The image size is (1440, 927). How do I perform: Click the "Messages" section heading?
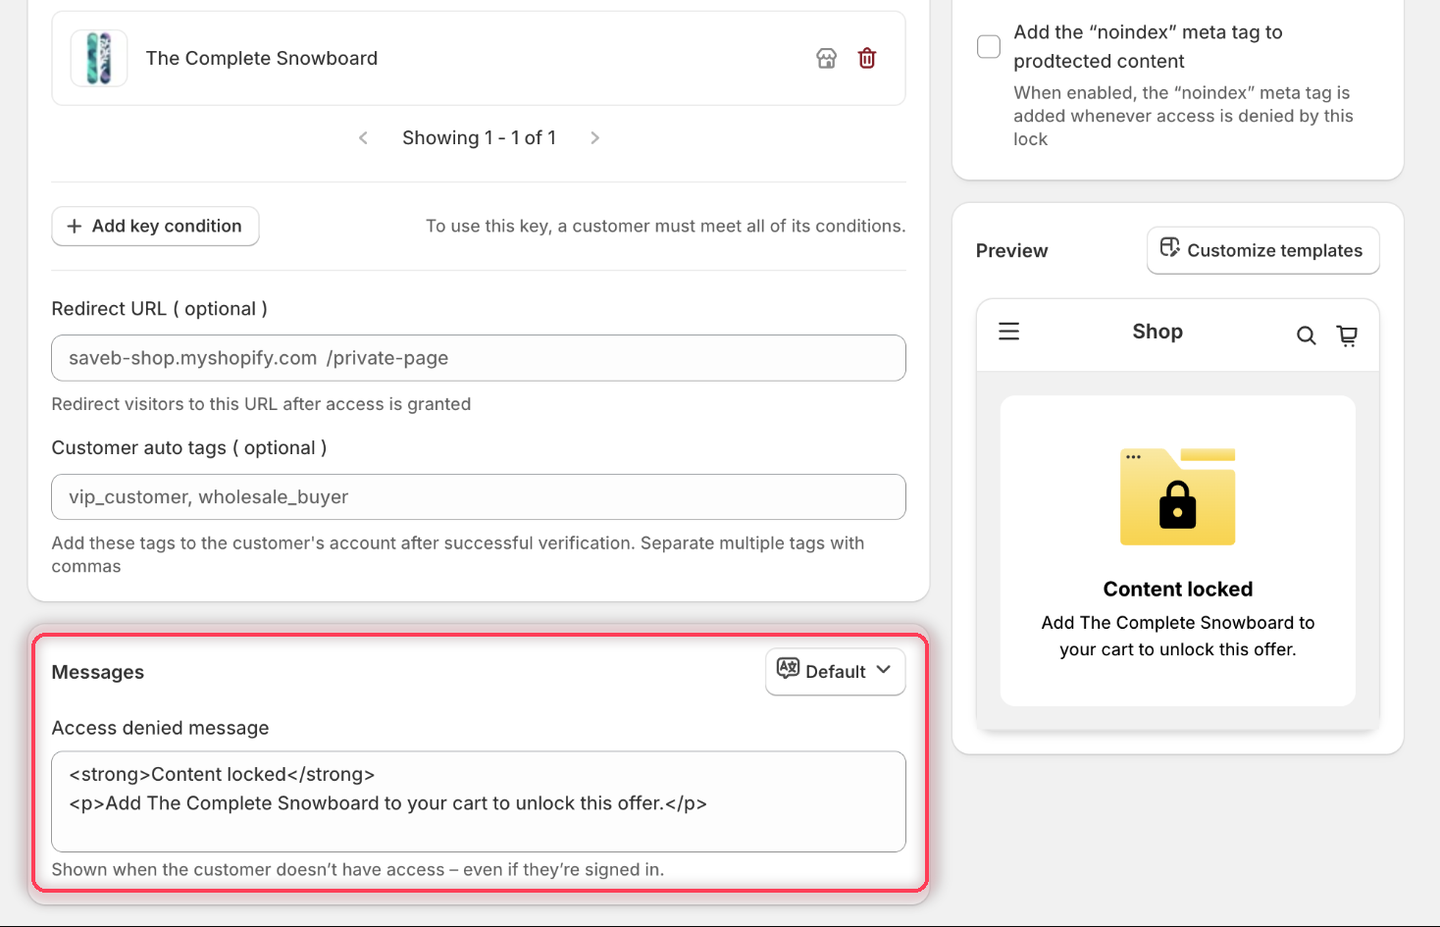click(98, 672)
